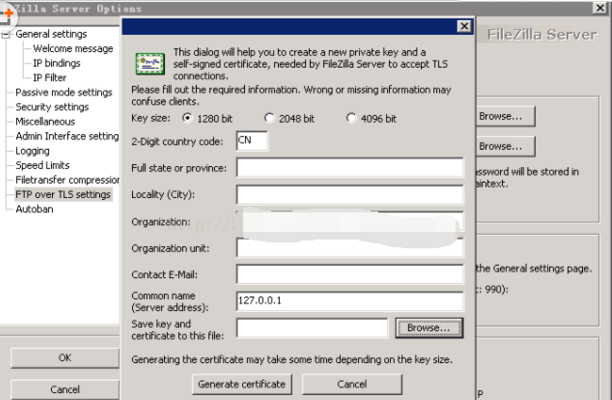Click the Full state or province field

(x=350, y=168)
